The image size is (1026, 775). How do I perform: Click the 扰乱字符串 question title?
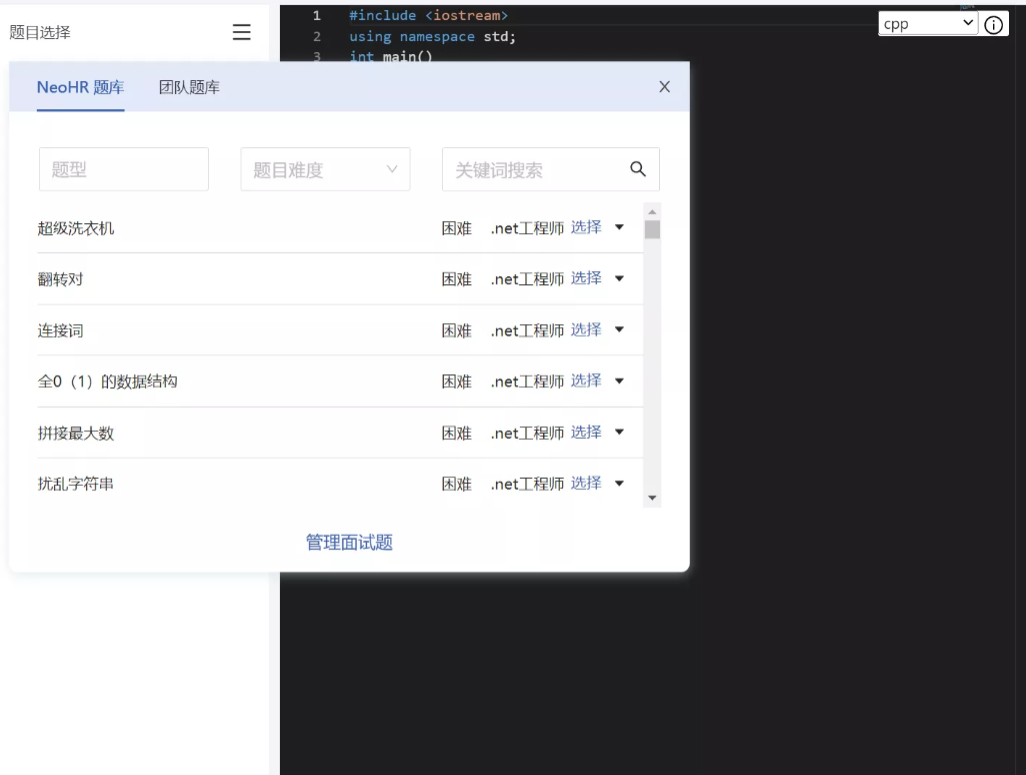point(76,484)
